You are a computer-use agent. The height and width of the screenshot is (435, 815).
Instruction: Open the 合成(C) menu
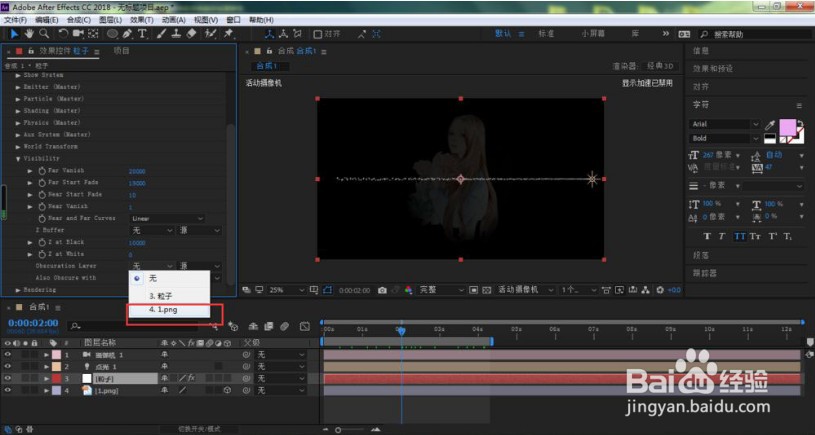click(78, 20)
